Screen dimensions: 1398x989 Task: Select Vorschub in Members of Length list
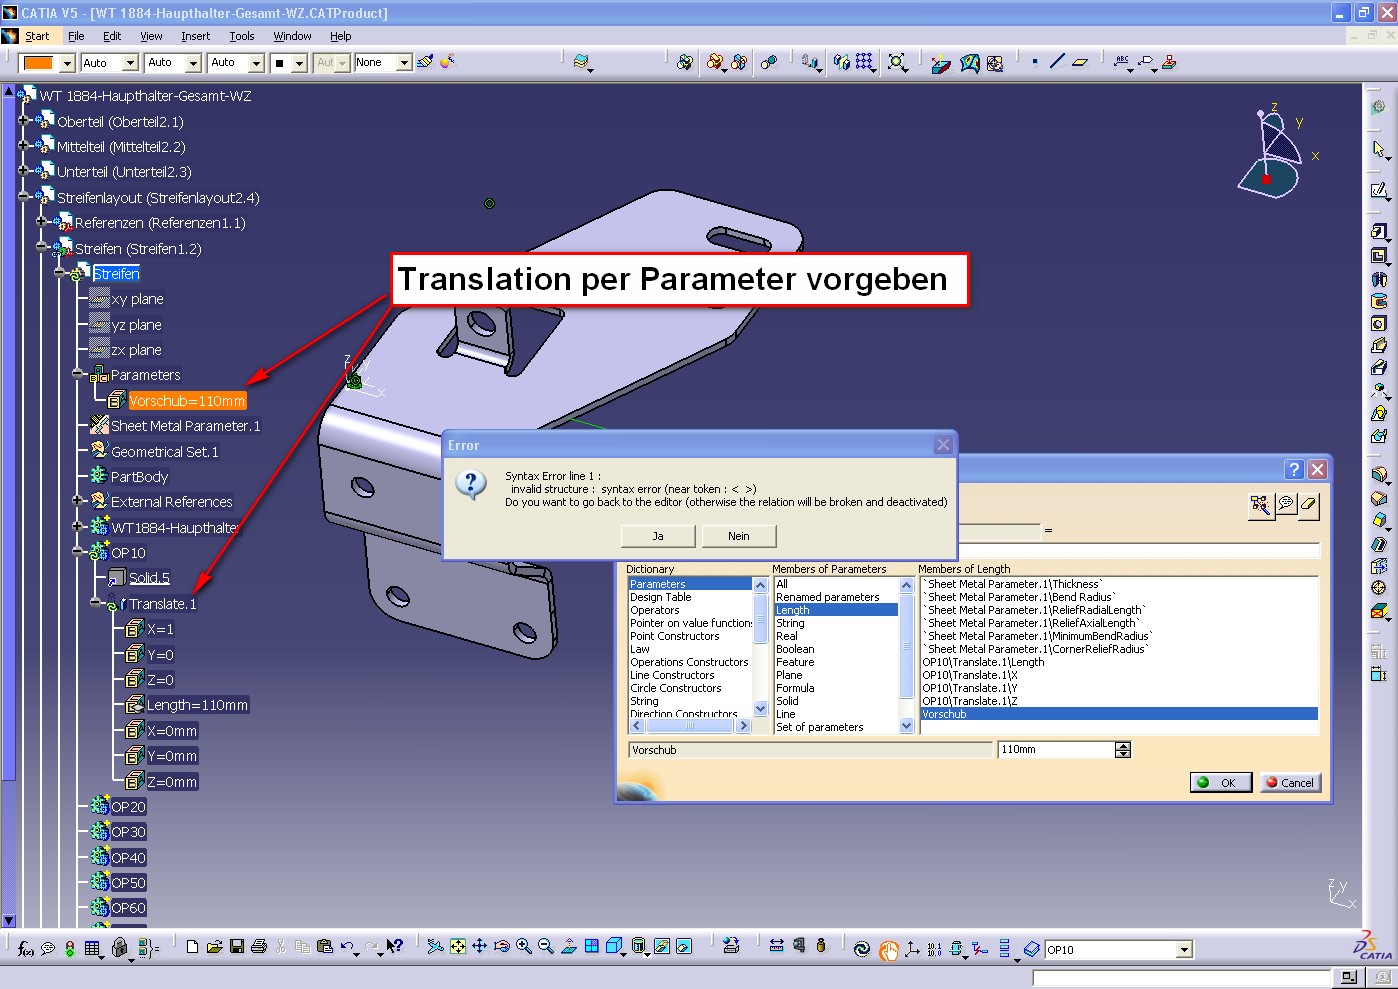(1118, 714)
